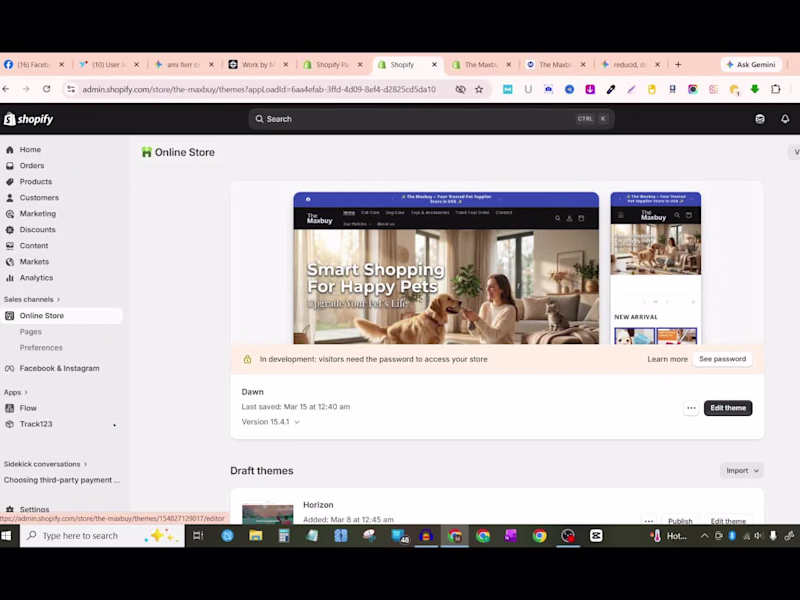800x600 pixels.
Task: Open Marketing in the sidebar
Action: pos(38,214)
